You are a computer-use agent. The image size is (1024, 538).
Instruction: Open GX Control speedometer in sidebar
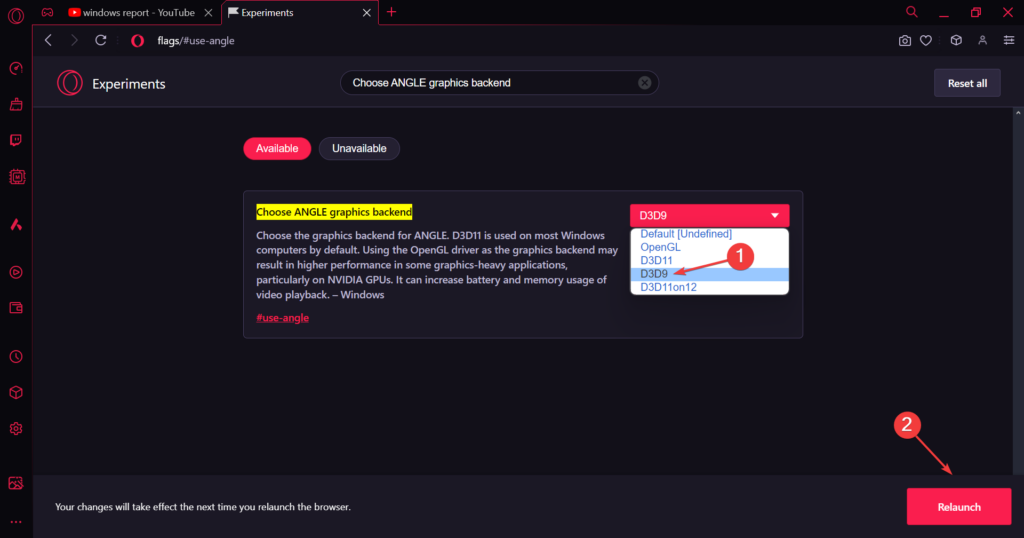click(16, 68)
